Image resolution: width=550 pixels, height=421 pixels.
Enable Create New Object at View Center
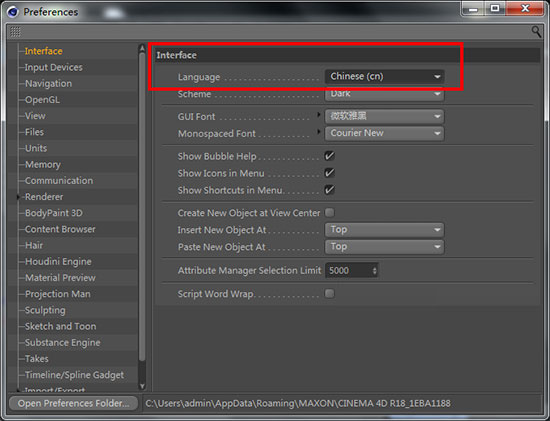click(x=329, y=212)
